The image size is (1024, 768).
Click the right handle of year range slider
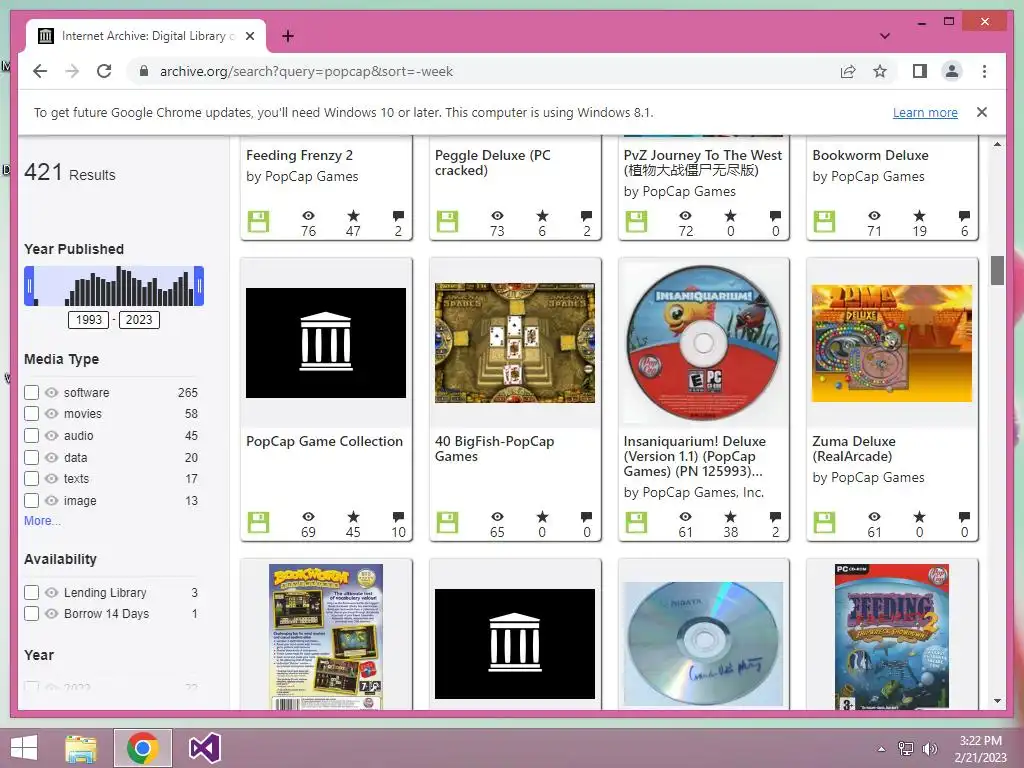click(x=199, y=285)
